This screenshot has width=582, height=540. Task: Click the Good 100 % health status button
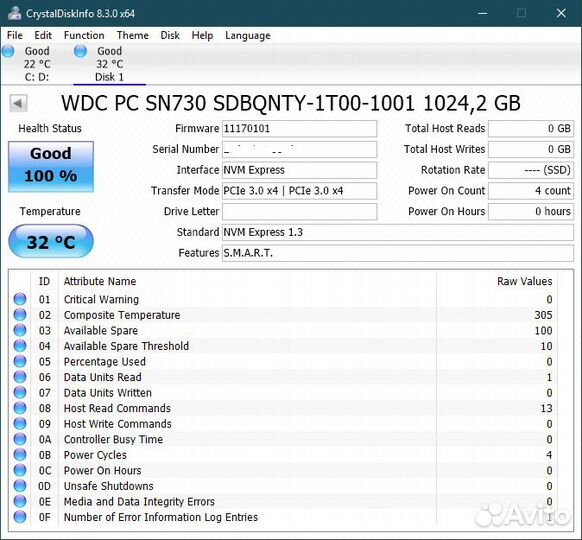pos(51,166)
